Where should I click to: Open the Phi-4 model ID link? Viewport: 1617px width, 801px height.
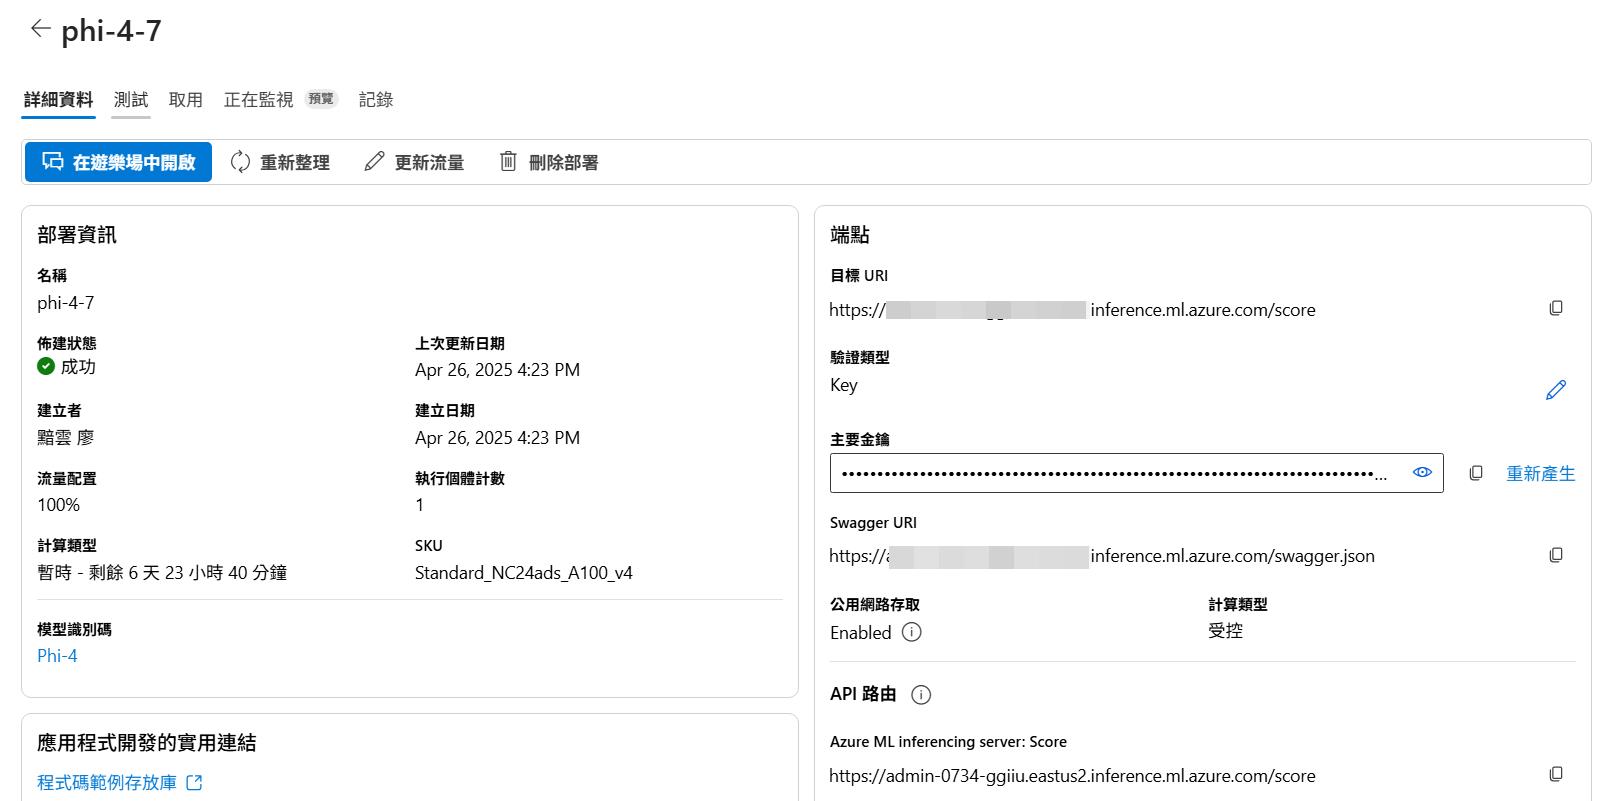coord(57,656)
